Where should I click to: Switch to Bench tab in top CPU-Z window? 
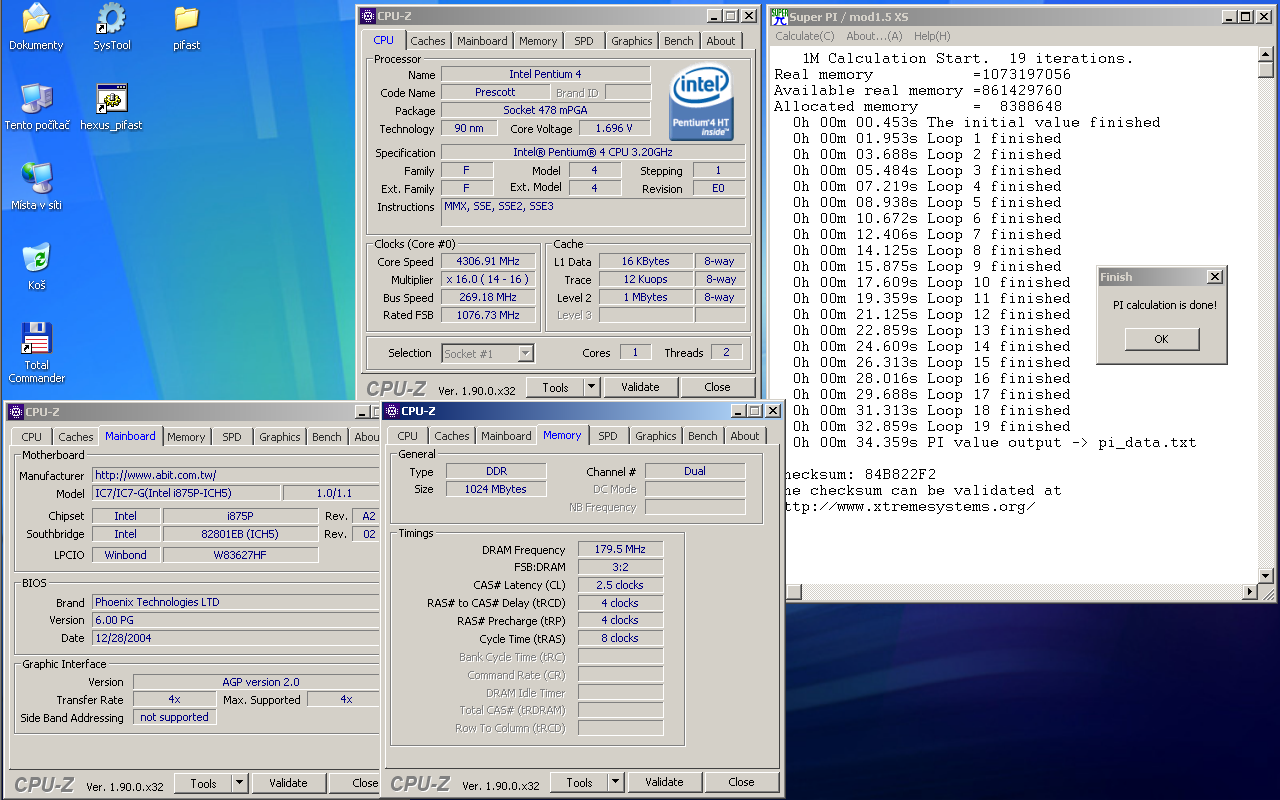coord(679,41)
